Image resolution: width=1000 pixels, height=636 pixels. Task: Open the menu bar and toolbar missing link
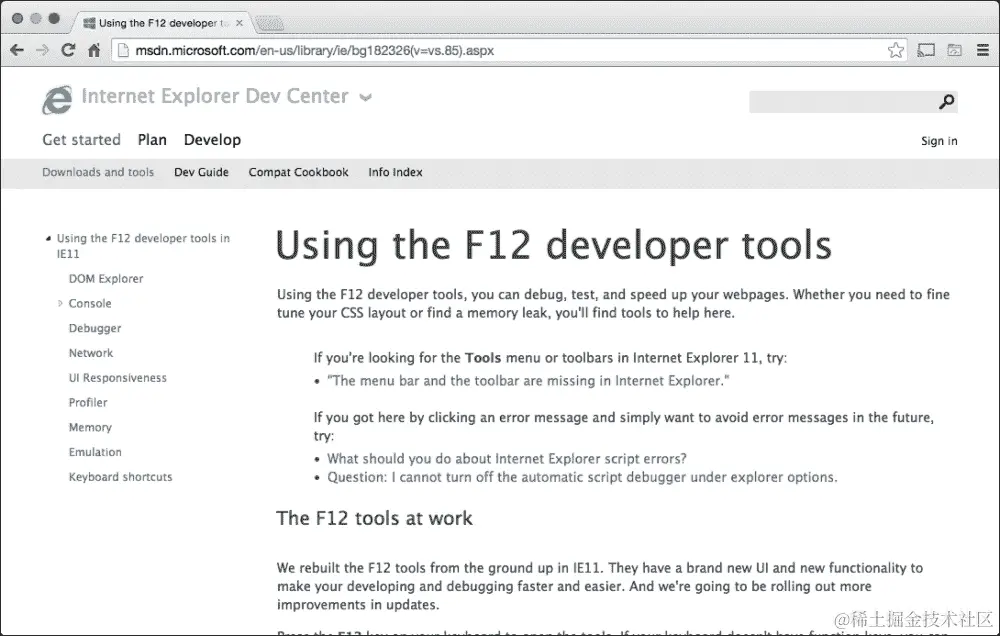point(528,381)
